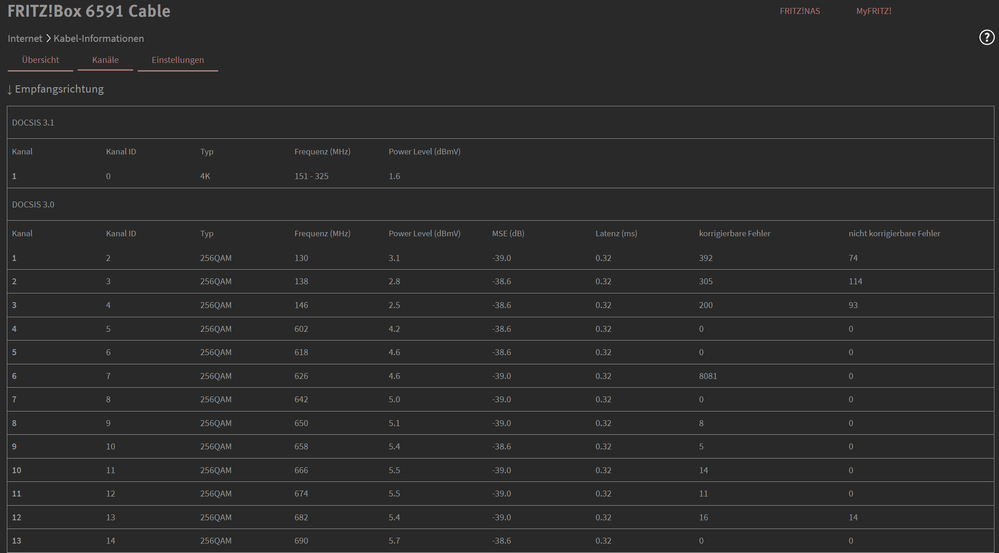The height and width of the screenshot is (553, 999).
Task: Select power level 5.0 cell
Action: tap(394, 399)
